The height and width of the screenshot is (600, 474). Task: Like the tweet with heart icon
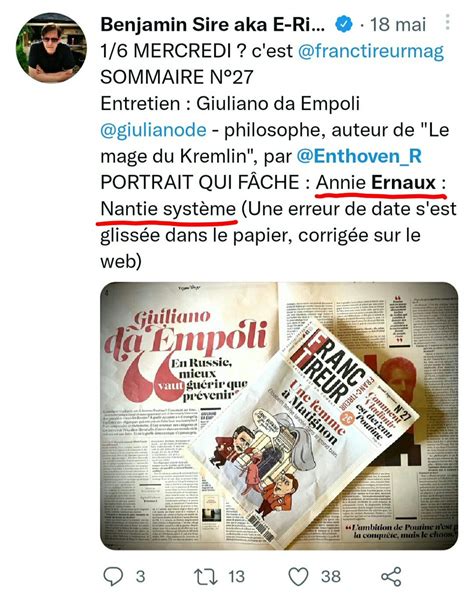298,576
